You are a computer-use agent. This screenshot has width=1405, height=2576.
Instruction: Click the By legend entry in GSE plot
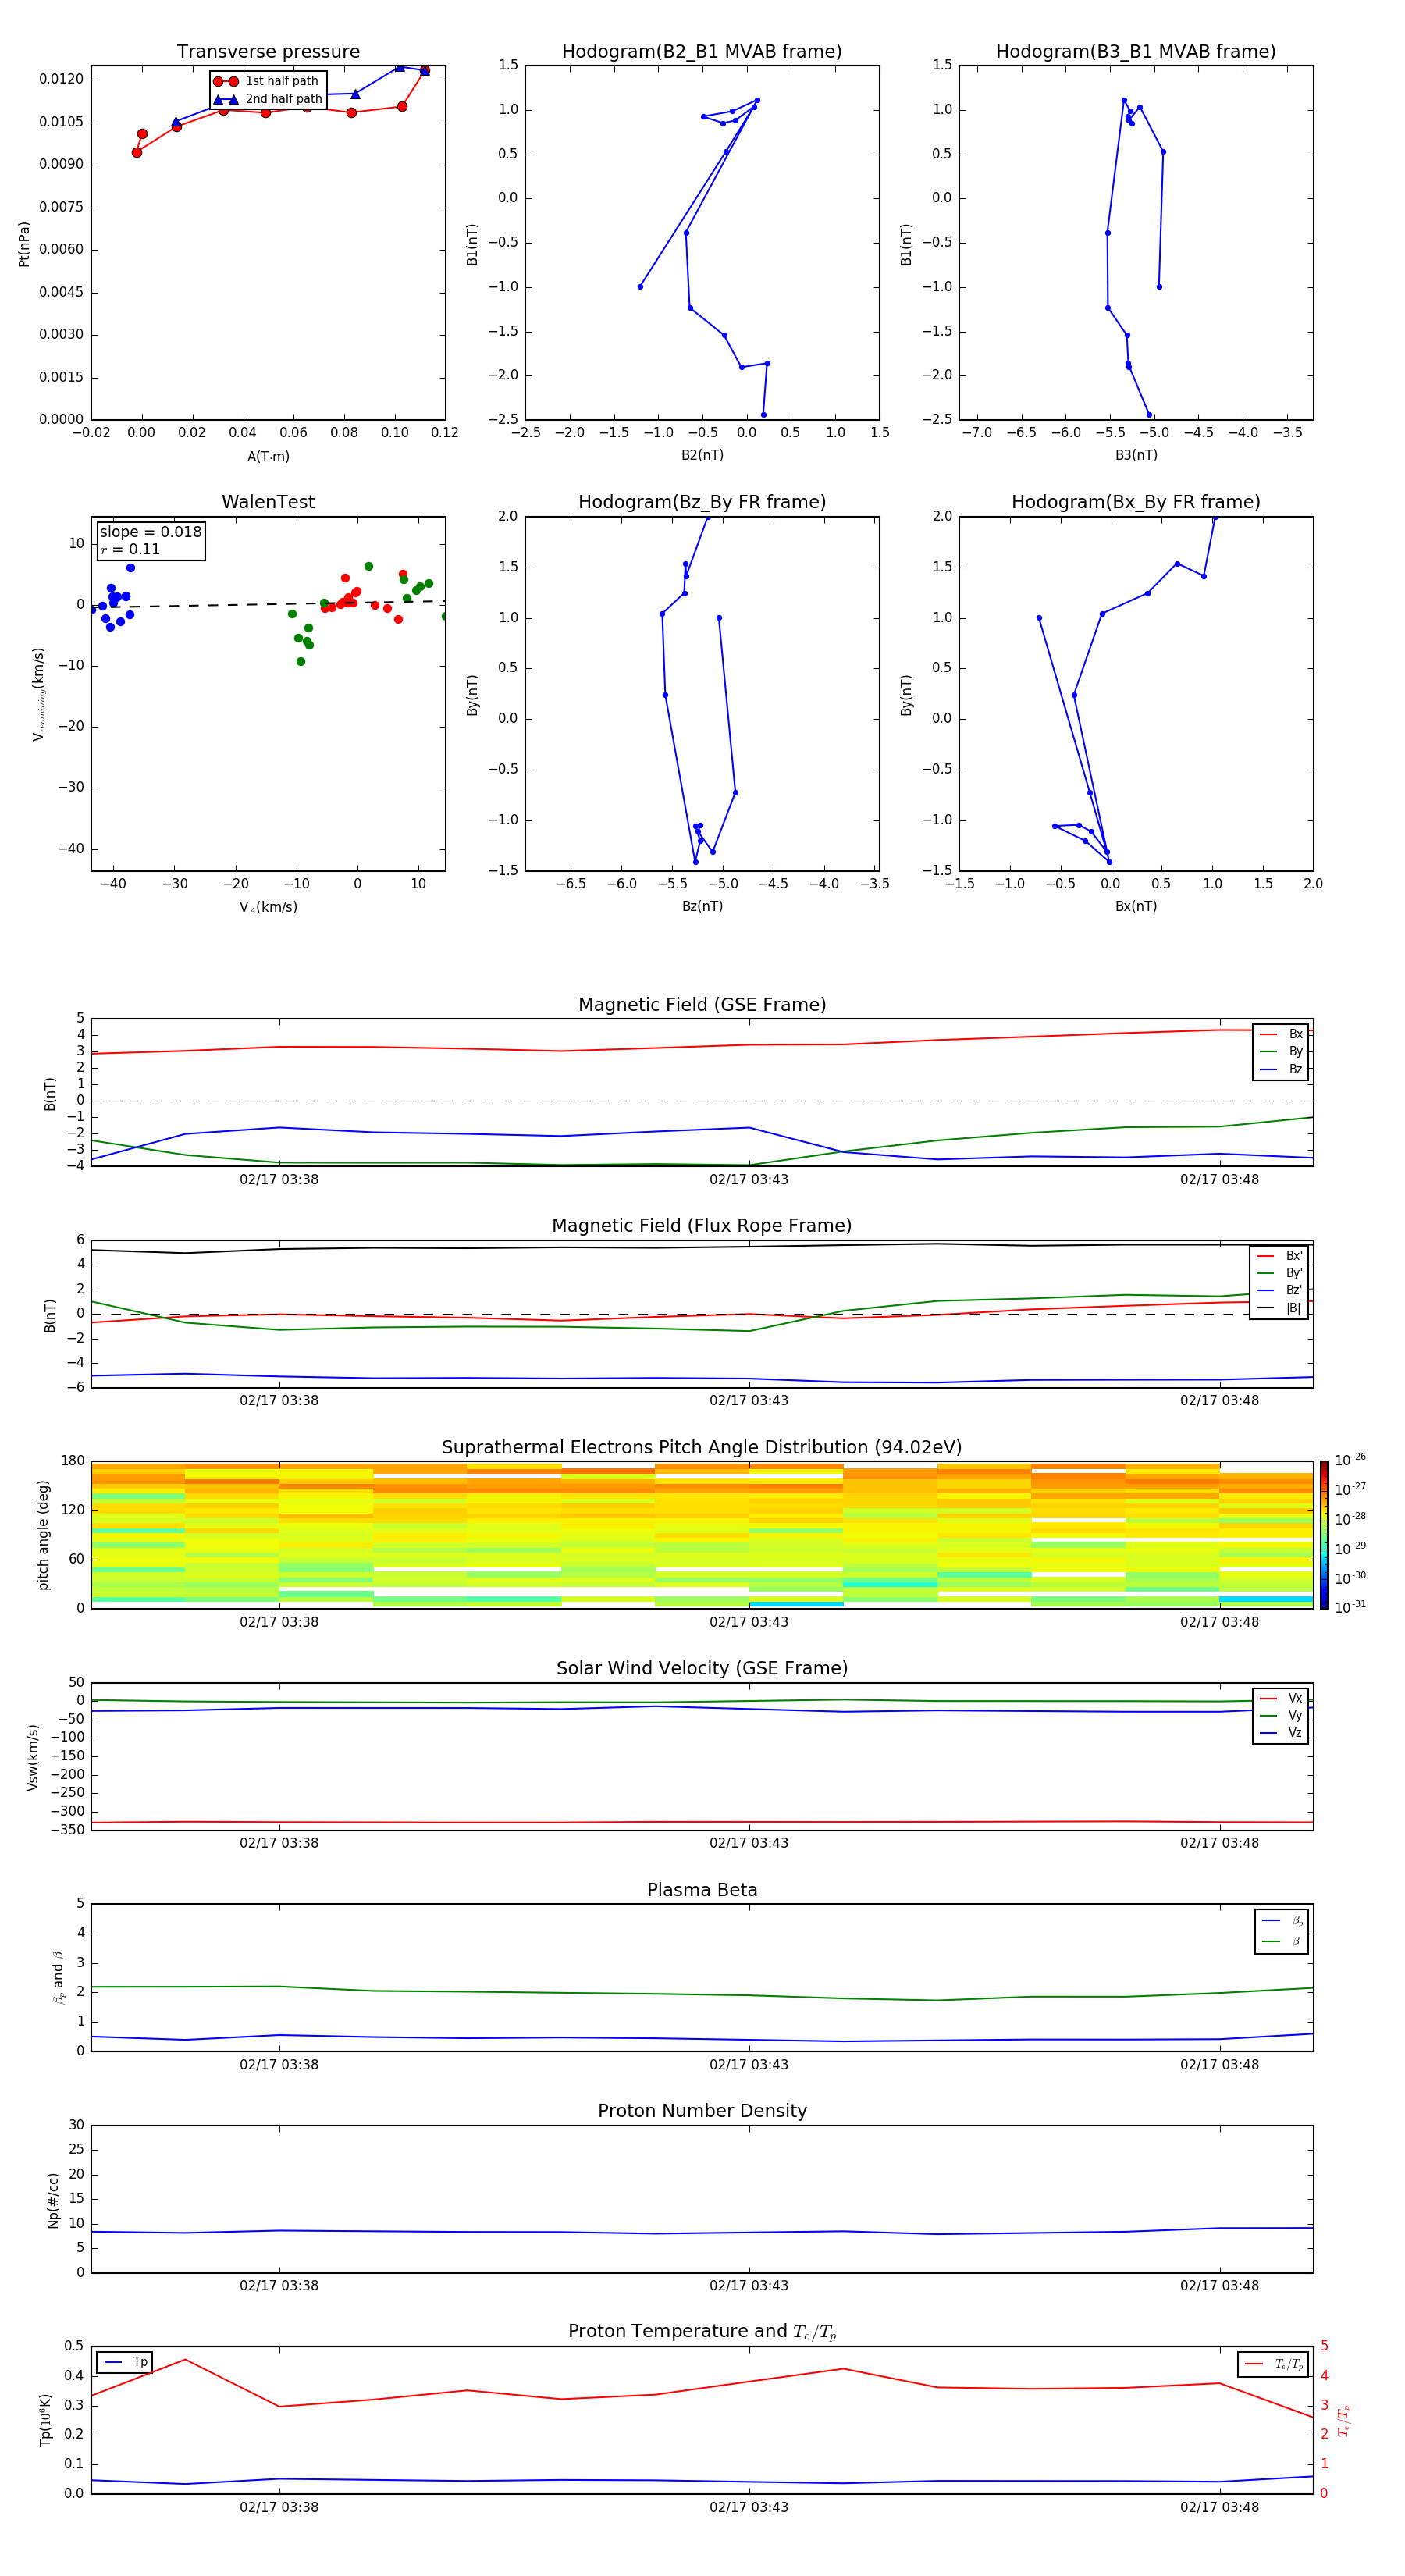click(x=1281, y=1051)
